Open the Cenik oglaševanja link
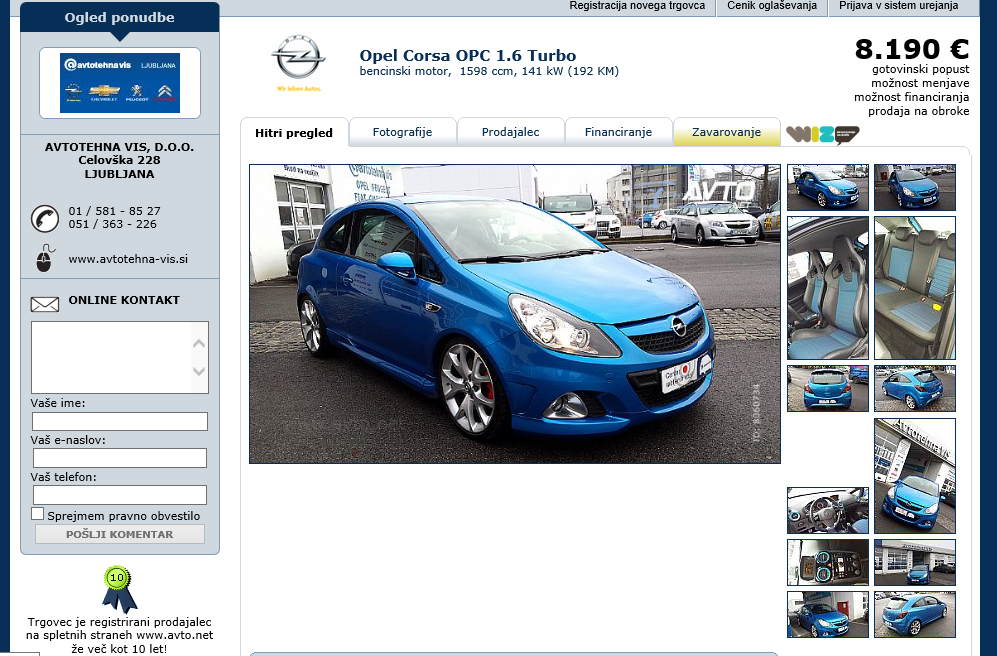 [x=772, y=6]
